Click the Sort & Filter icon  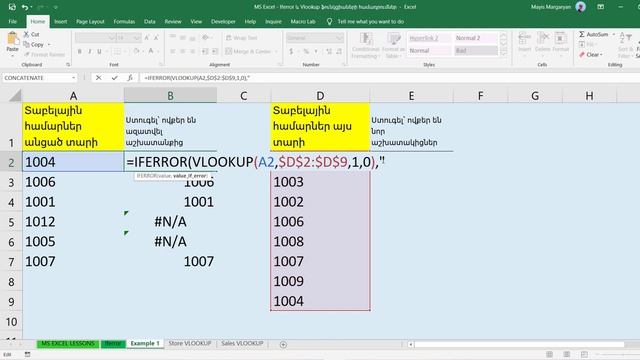(625, 38)
